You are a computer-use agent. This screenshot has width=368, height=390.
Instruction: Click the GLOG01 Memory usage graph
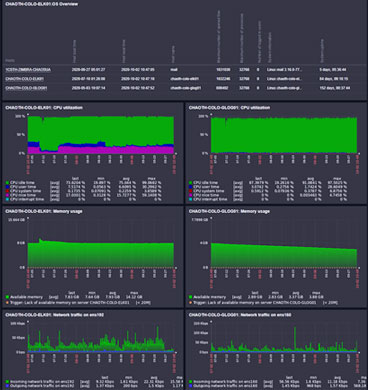284,243
